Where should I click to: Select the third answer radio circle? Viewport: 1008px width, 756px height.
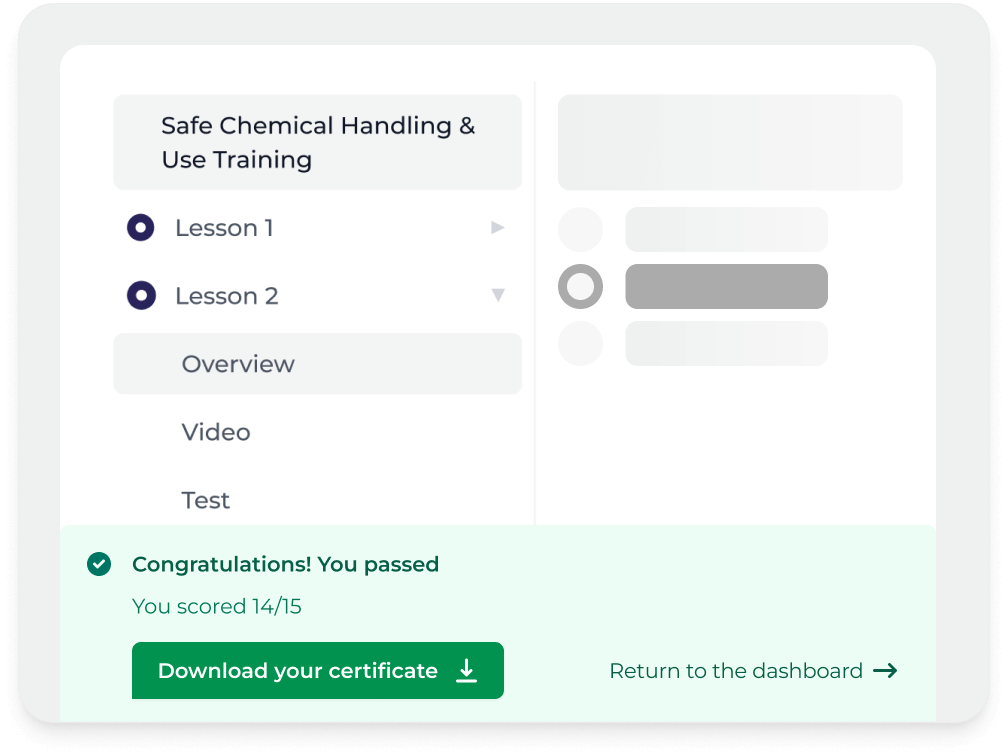[580, 344]
